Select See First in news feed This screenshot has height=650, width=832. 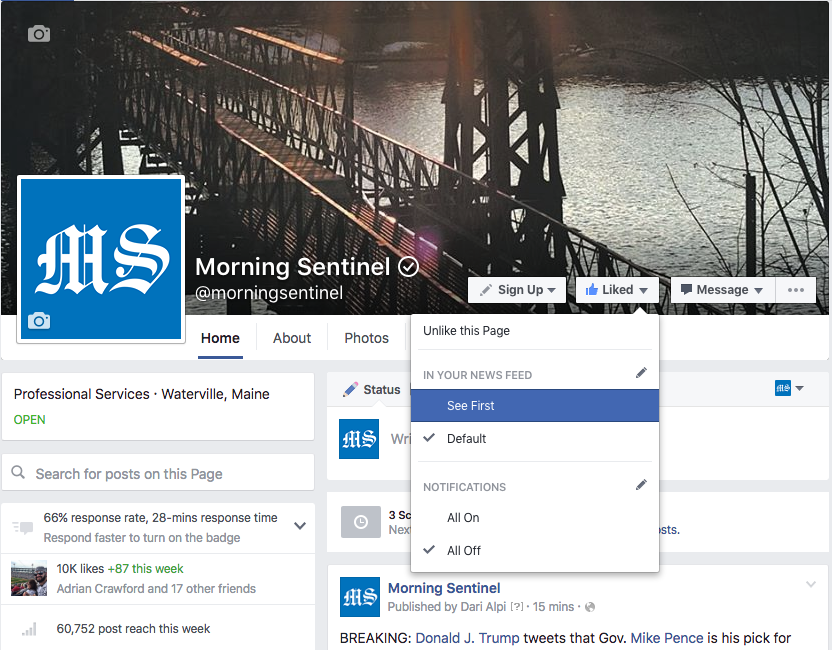471,406
